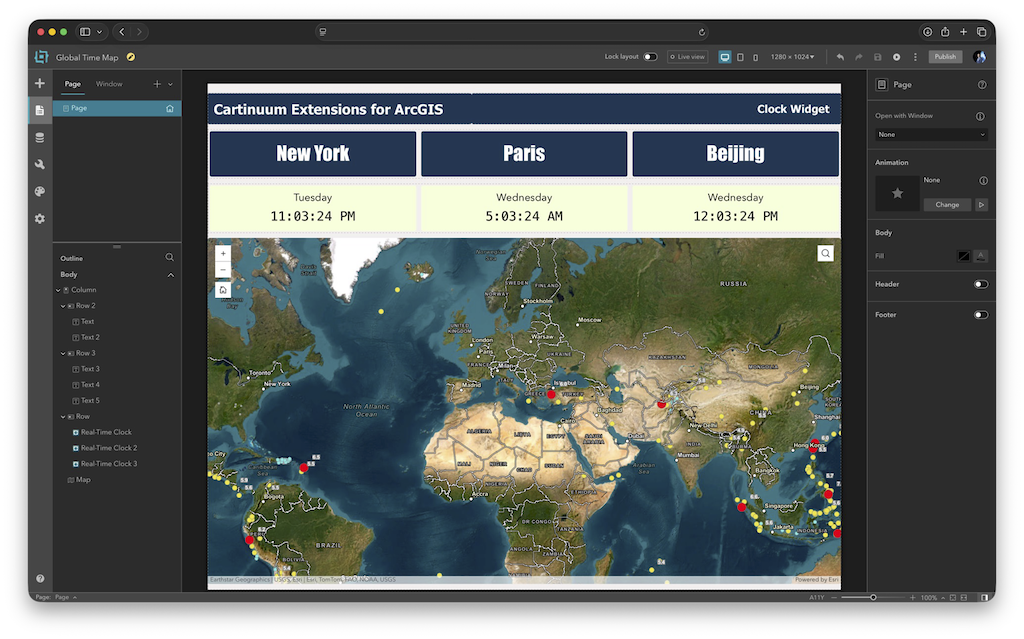The image size is (1024, 639).
Task: Click the Publish button
Action: (944, 57)
